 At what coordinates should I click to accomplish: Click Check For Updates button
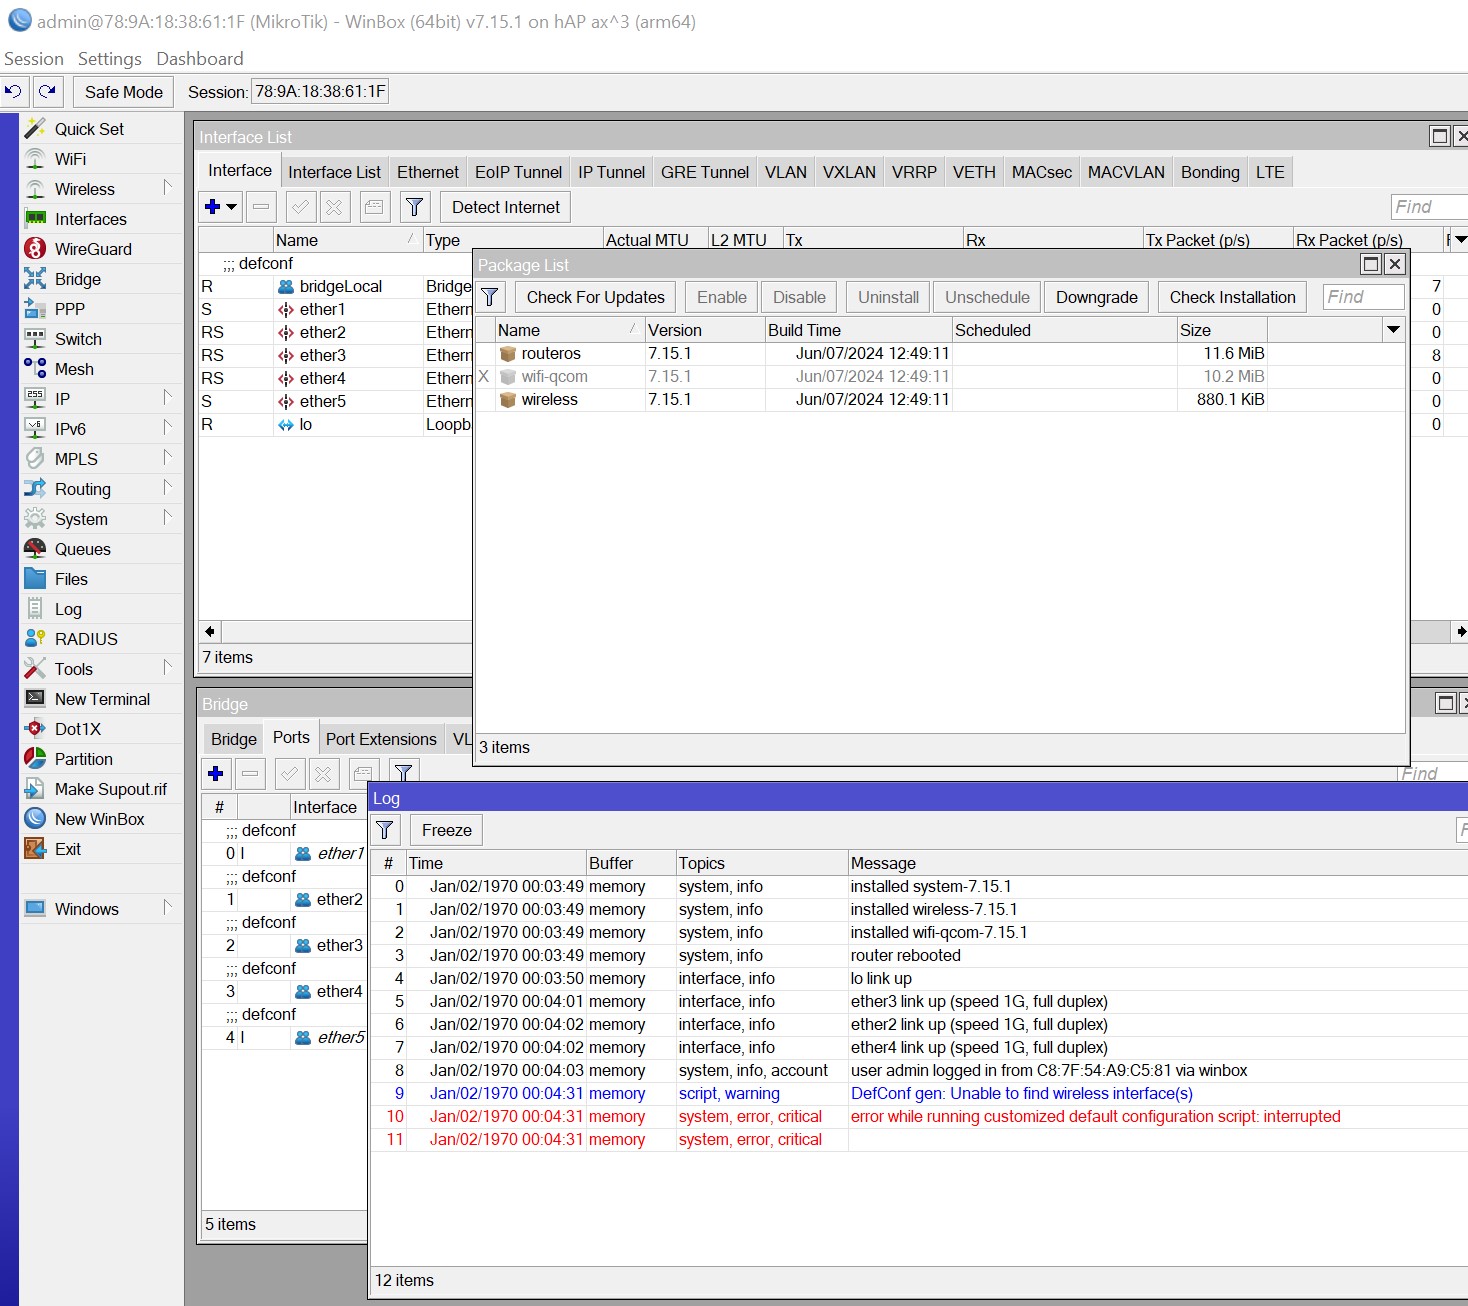click(x=595, y=297)
